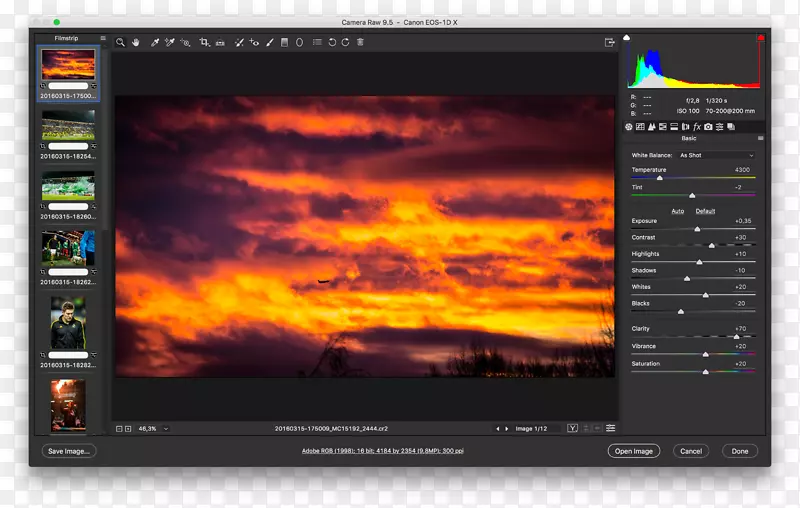Click the trash icon to mark for deletion
Image resolution: width=800 pixels, height=508 pixels.
pyautogui.click(x=360, y=42)
